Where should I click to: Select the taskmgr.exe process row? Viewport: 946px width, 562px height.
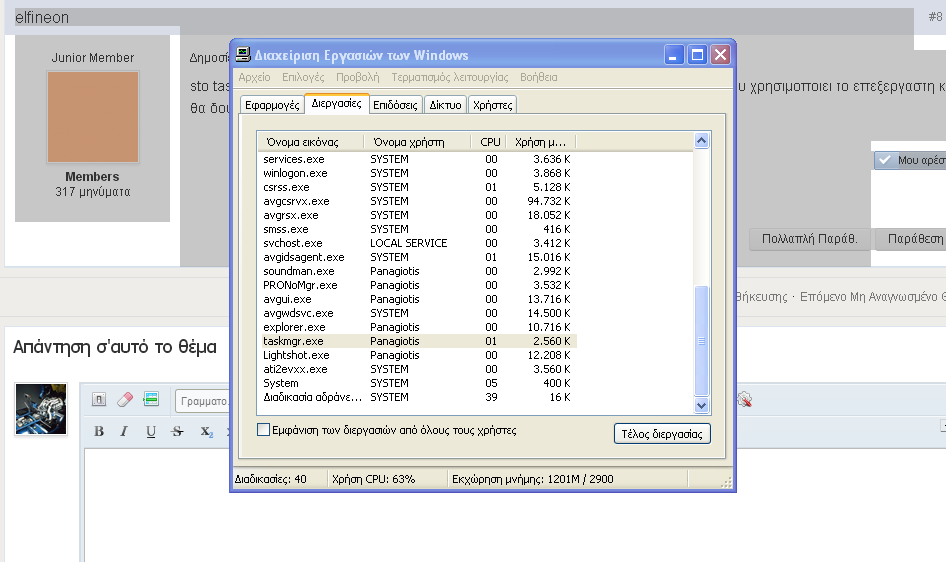tap(417, 341)
